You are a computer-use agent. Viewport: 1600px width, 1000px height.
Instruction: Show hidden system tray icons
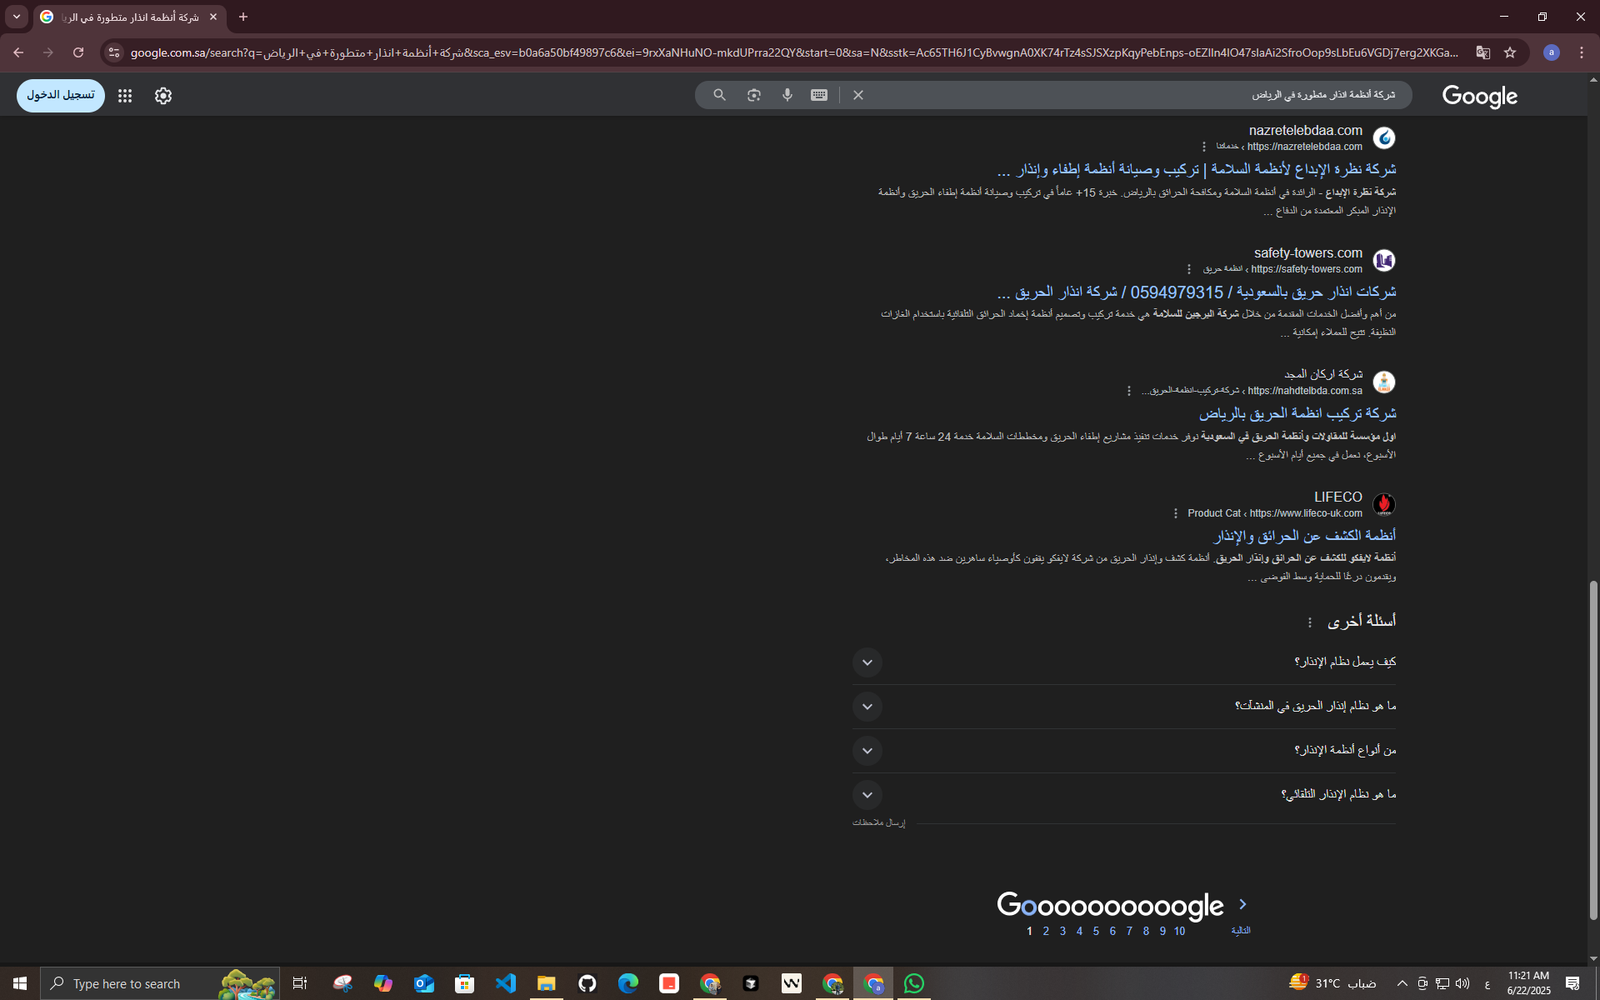tap(1402, 984)
